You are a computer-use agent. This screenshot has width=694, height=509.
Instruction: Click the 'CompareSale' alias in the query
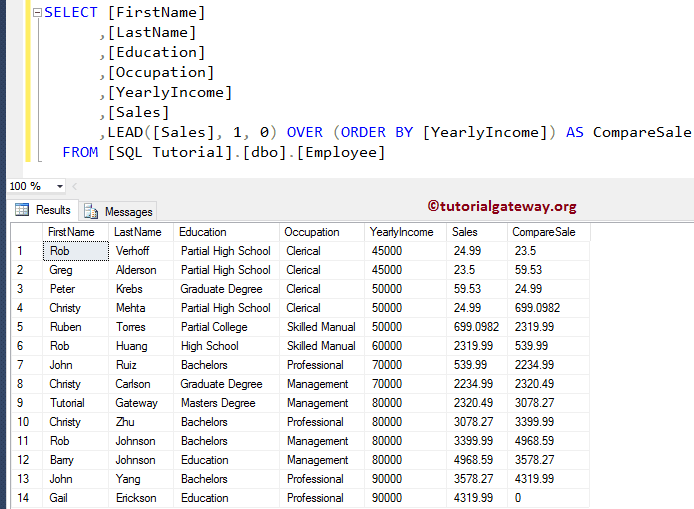pyautogui.click(x=642, y=132)
